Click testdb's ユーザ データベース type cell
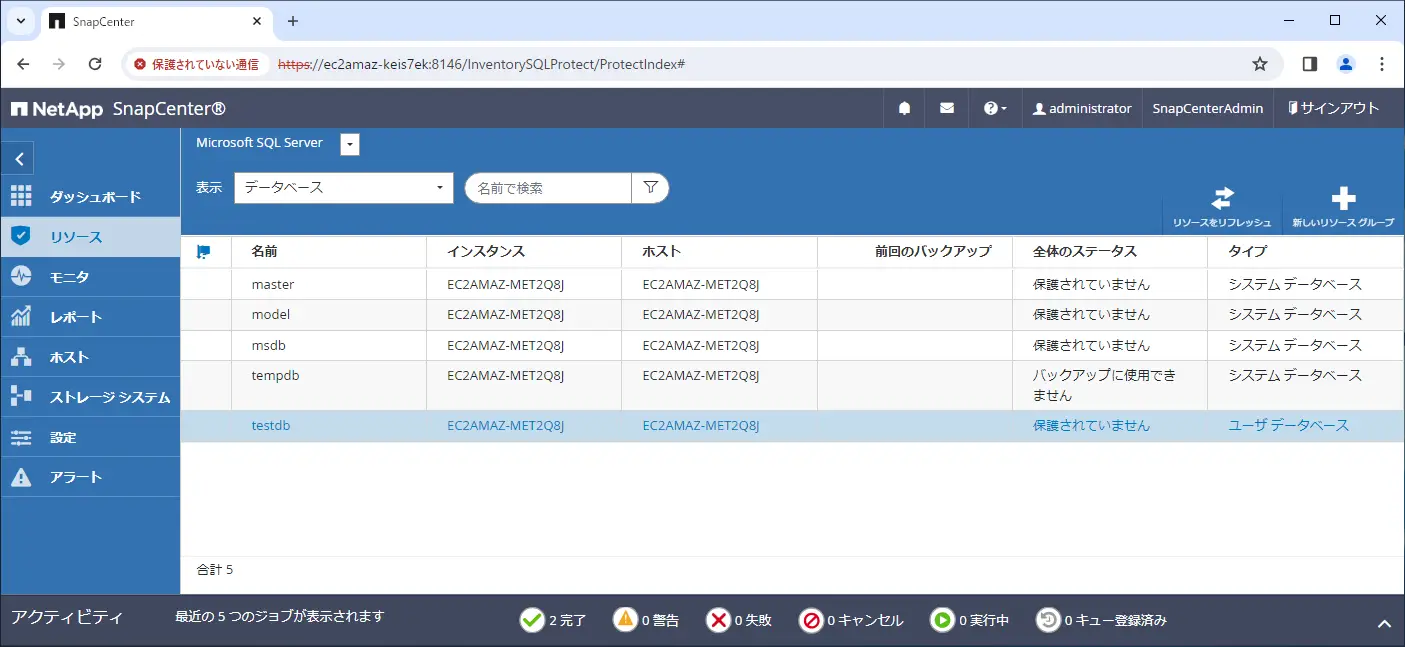The height and width of the screenshot is (647, 1405). (x=1288, y=425)
